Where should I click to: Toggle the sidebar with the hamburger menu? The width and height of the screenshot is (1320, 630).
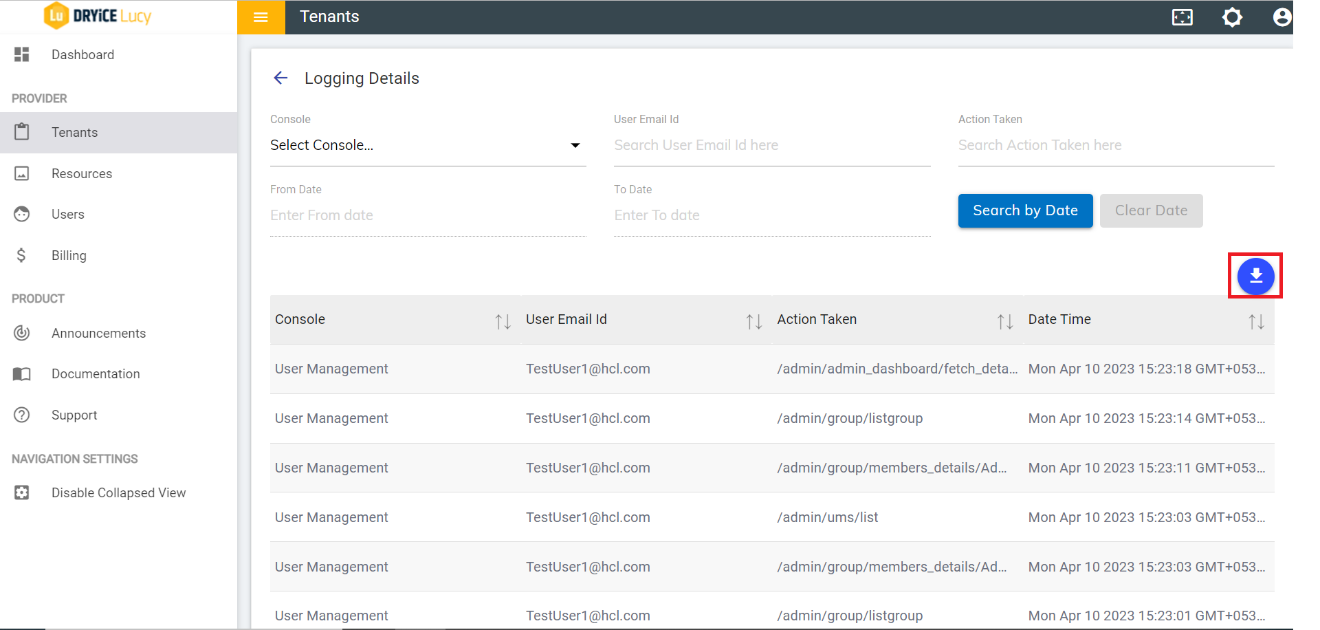pyautogui.click(x=260, y=17)
